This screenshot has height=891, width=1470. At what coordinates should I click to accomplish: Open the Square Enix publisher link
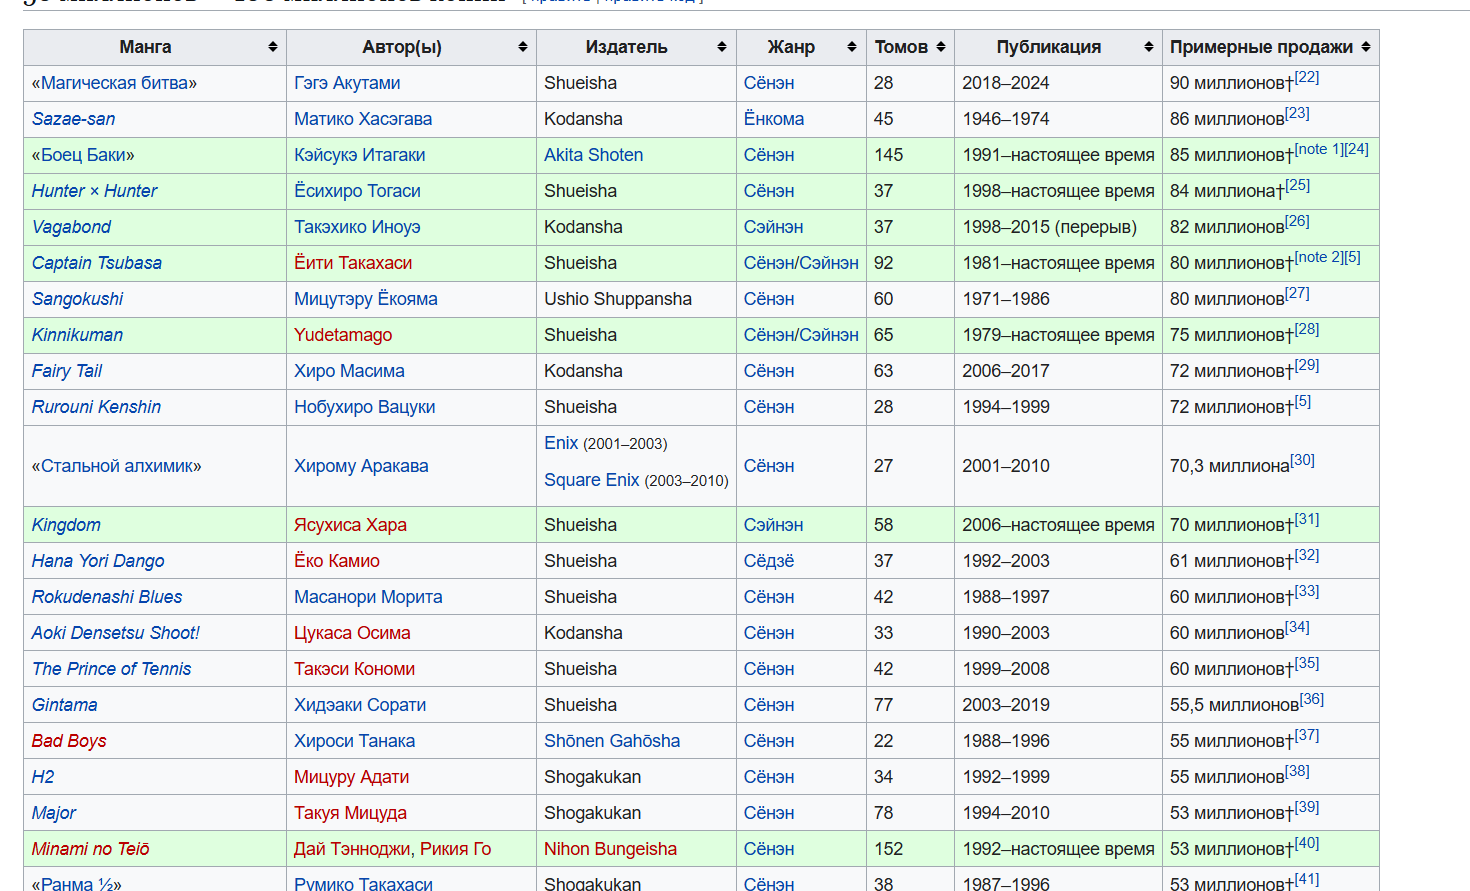click(x=591, y=480)
